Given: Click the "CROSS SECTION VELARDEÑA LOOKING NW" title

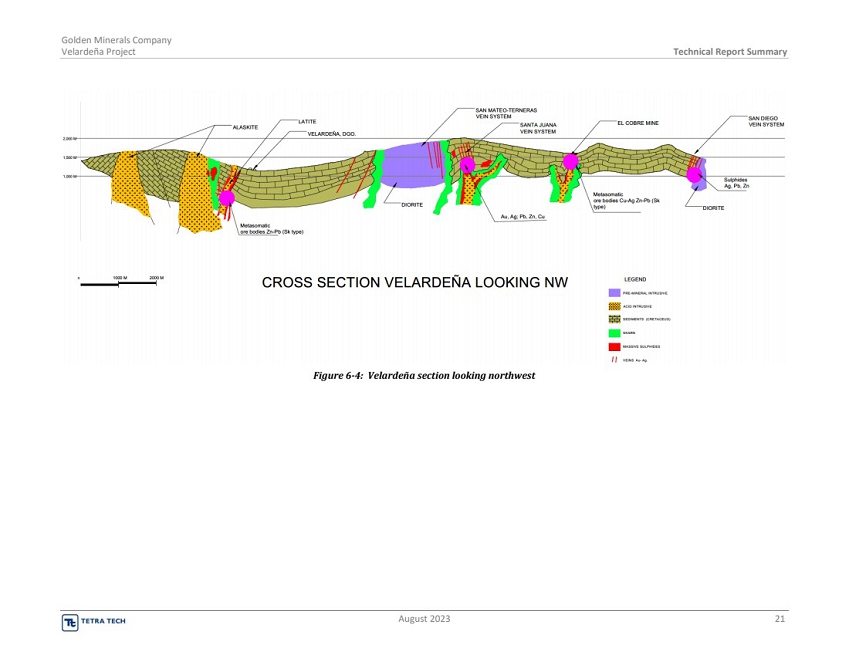Looking at the screenshot, I should (415, 283).
